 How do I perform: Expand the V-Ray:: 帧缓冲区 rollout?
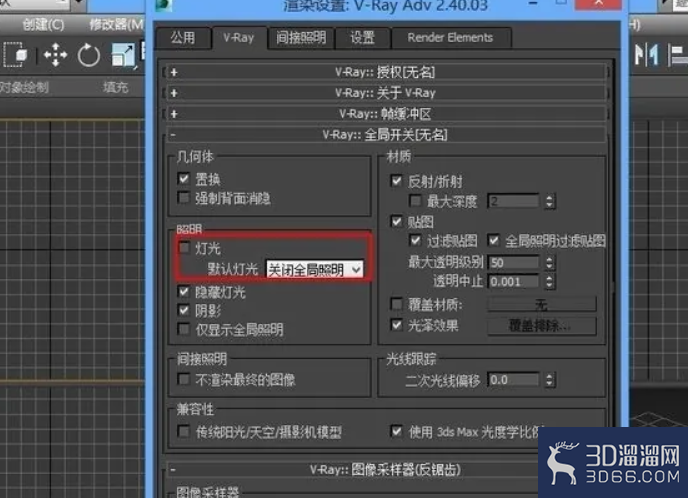pos(385,114)
